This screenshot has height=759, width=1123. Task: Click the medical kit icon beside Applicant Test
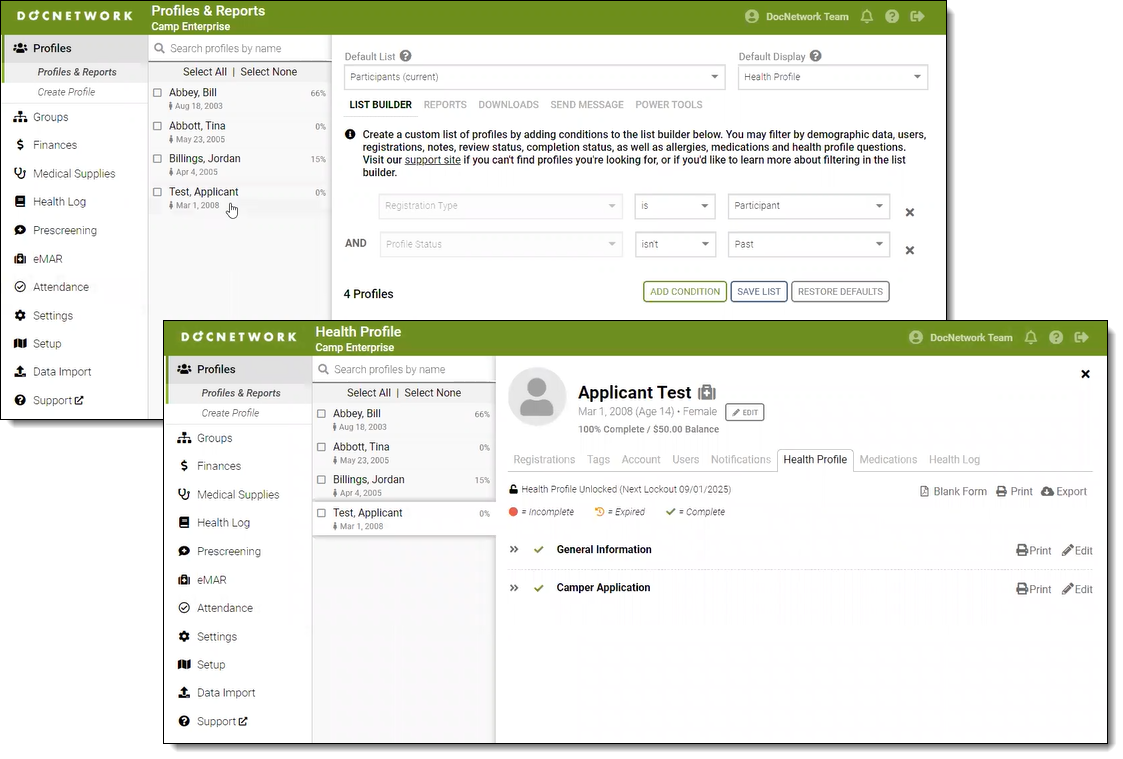707,393
